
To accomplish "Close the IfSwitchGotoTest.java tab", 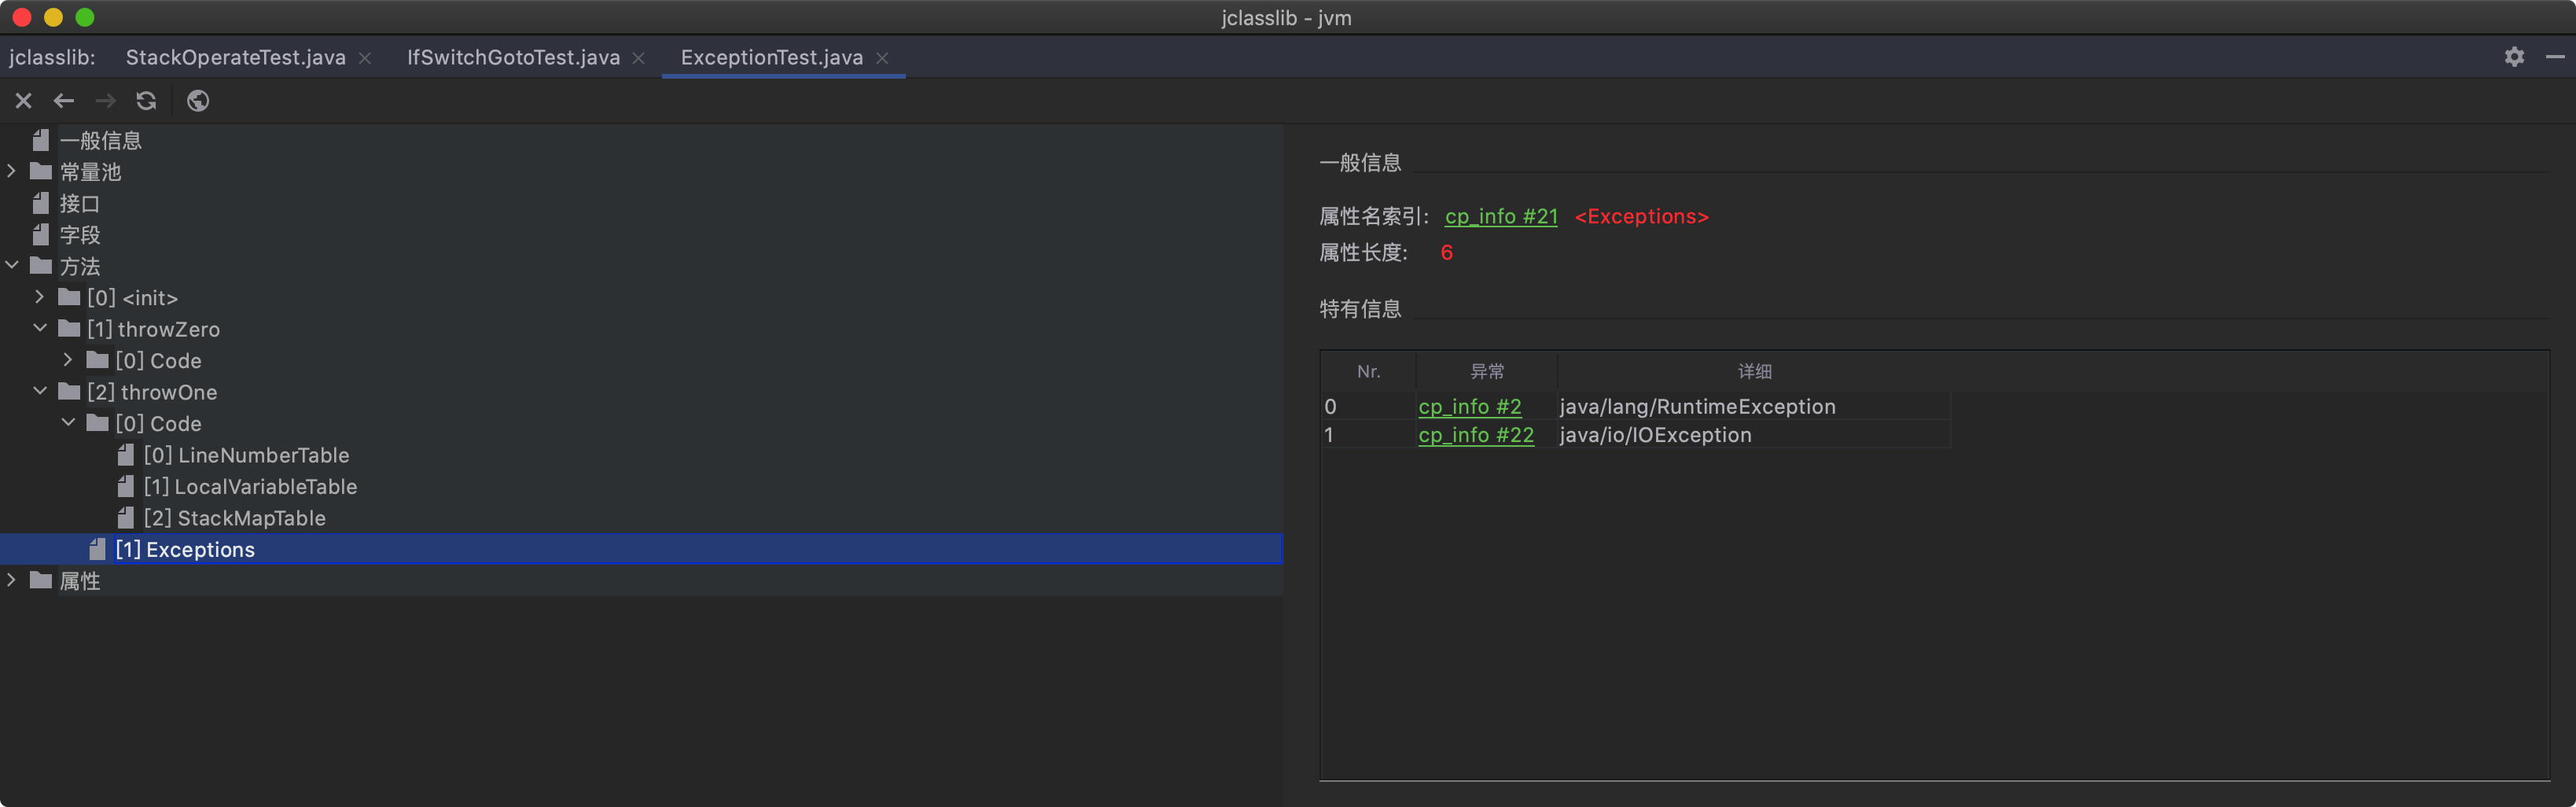I will 639,58.
